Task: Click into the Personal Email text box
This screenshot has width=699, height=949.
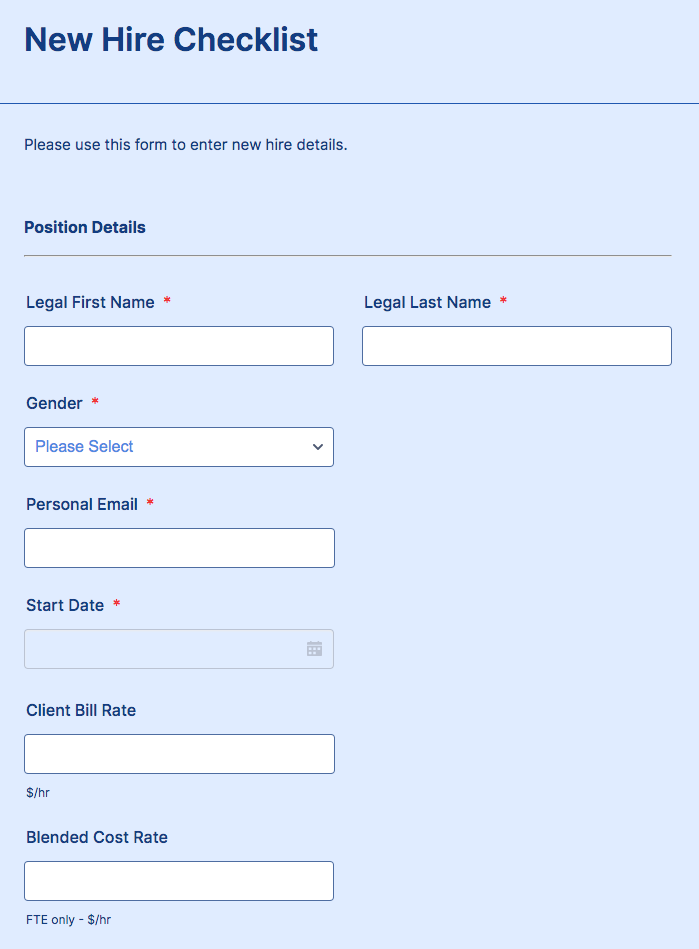Action: [179, 548]
